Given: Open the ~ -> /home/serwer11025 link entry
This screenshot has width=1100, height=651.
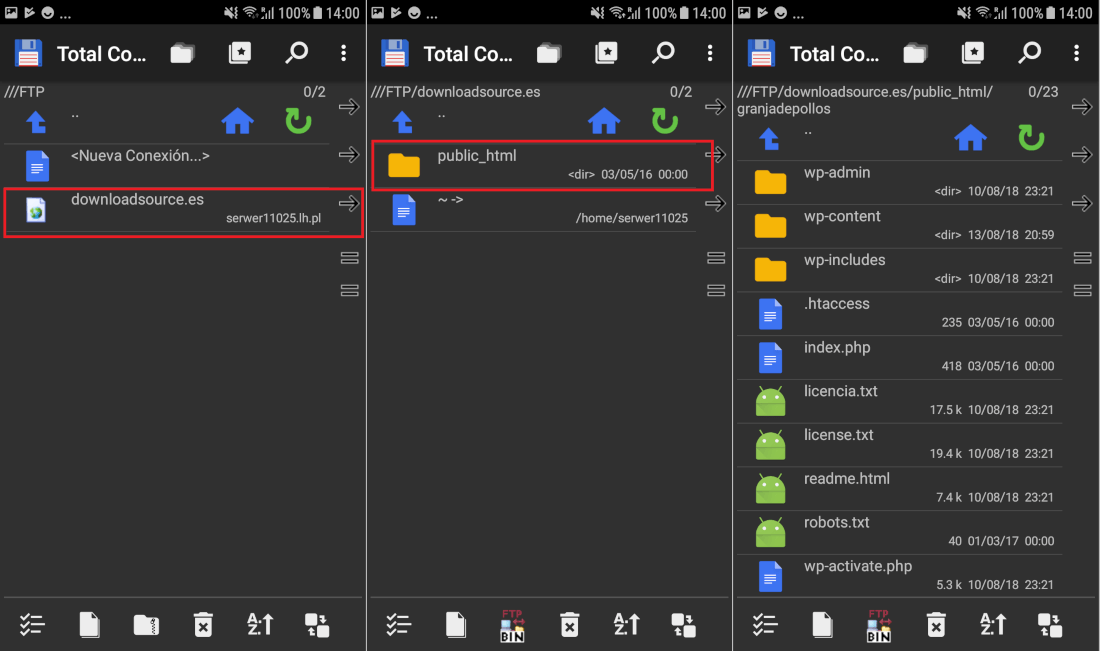Looking at the screenshot, I should point(534,210).
